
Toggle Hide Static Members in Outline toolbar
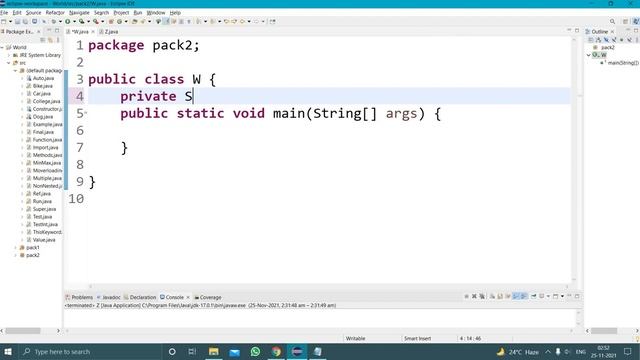(614, 40)
